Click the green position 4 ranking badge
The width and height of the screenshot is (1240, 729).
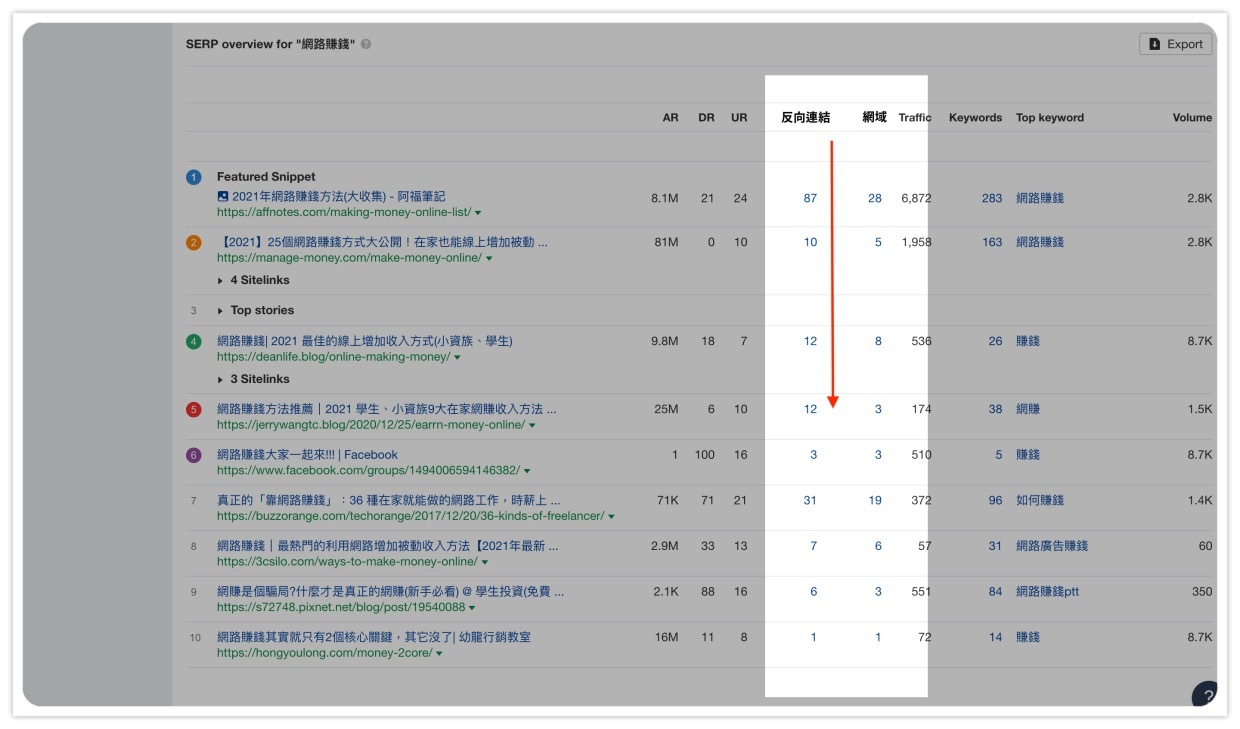point(192,341)
